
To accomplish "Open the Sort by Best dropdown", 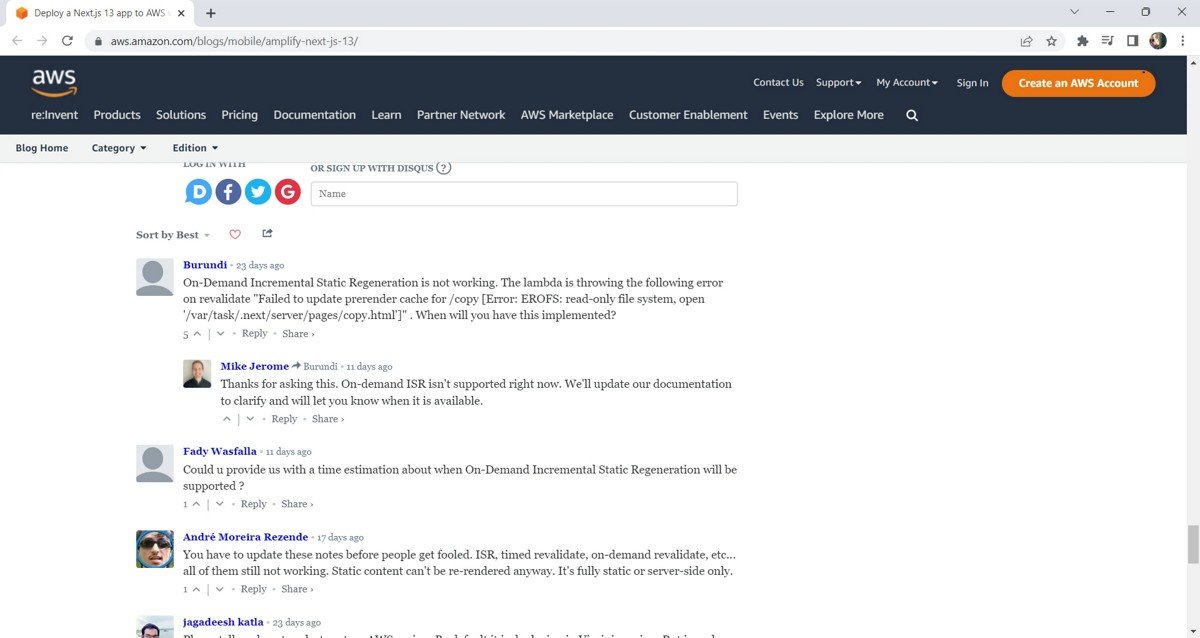I will click(173, 235).
